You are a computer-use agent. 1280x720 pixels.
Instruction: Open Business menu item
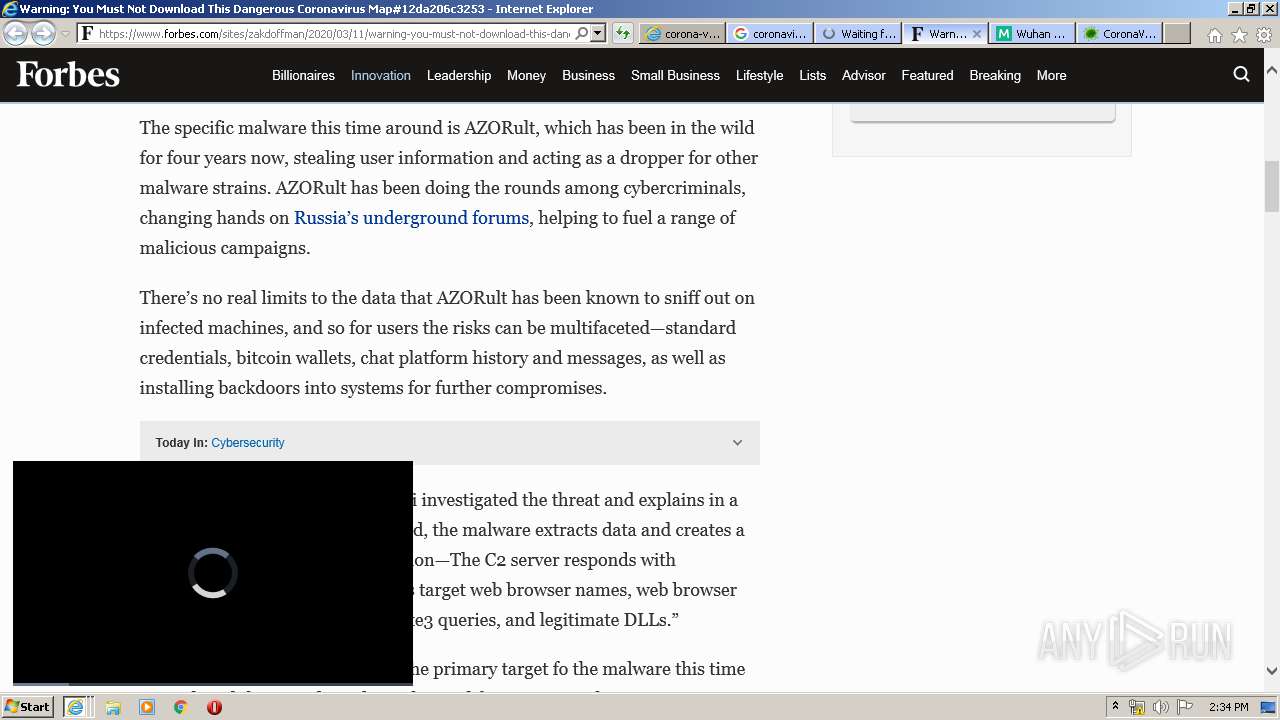point(588,75)
